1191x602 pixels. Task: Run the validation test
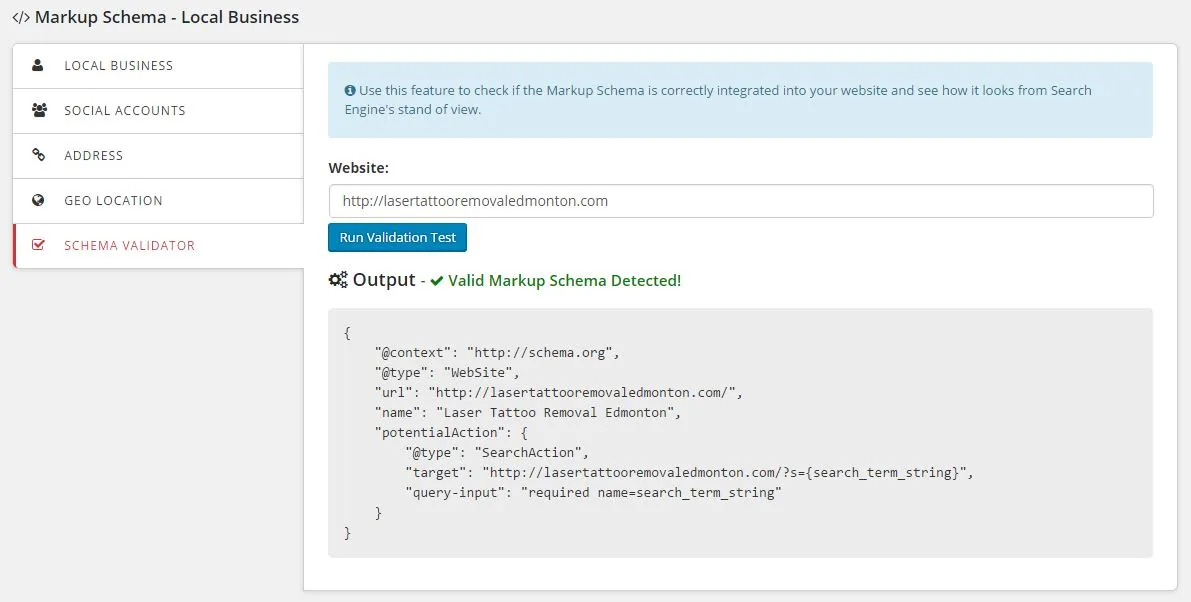pyautogui.click(x=397, y=237)
